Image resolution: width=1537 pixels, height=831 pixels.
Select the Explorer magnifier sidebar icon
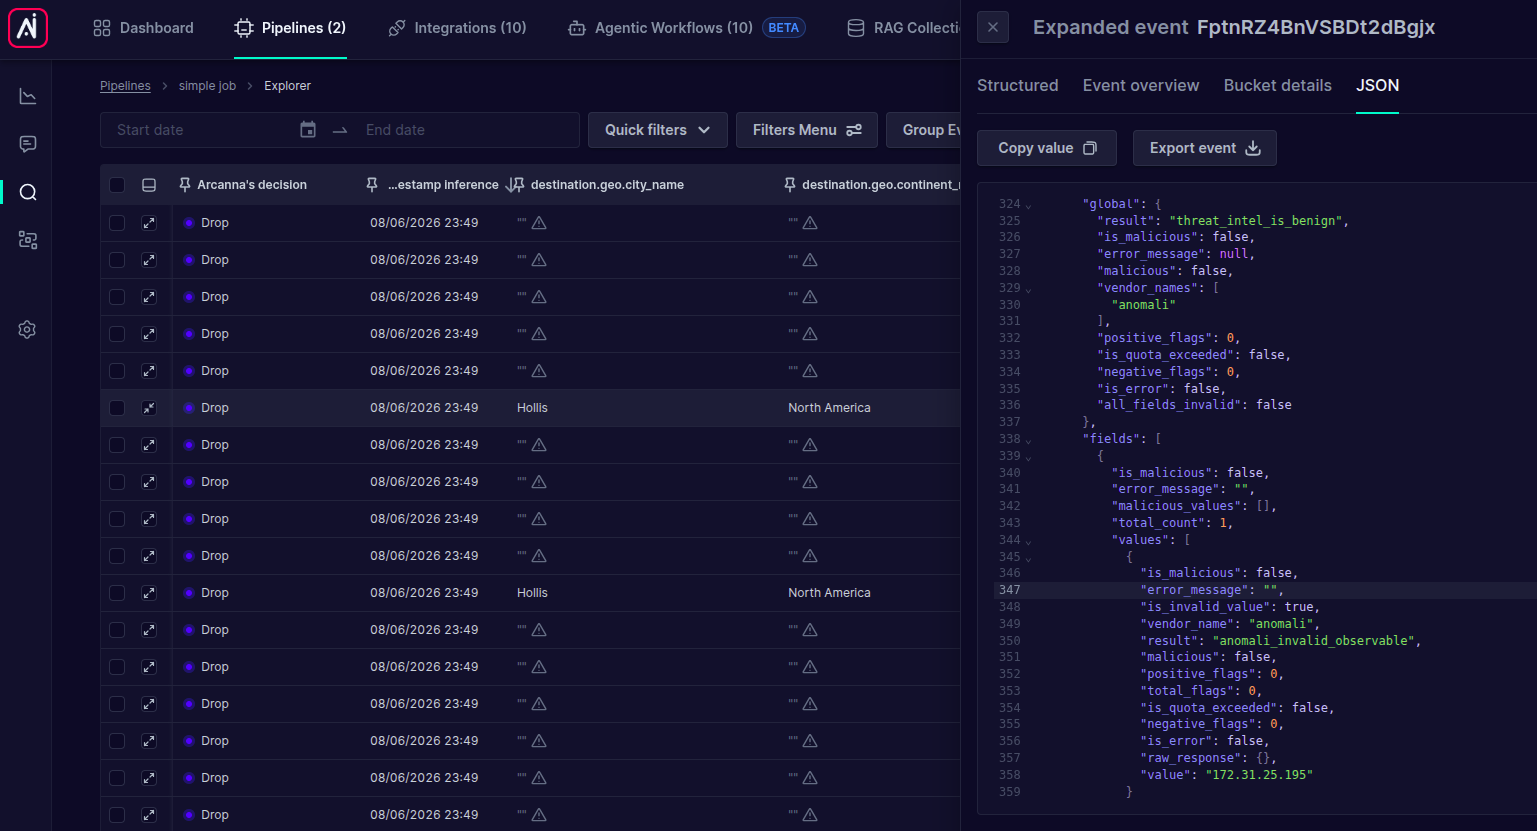click(x=28, y=192)
